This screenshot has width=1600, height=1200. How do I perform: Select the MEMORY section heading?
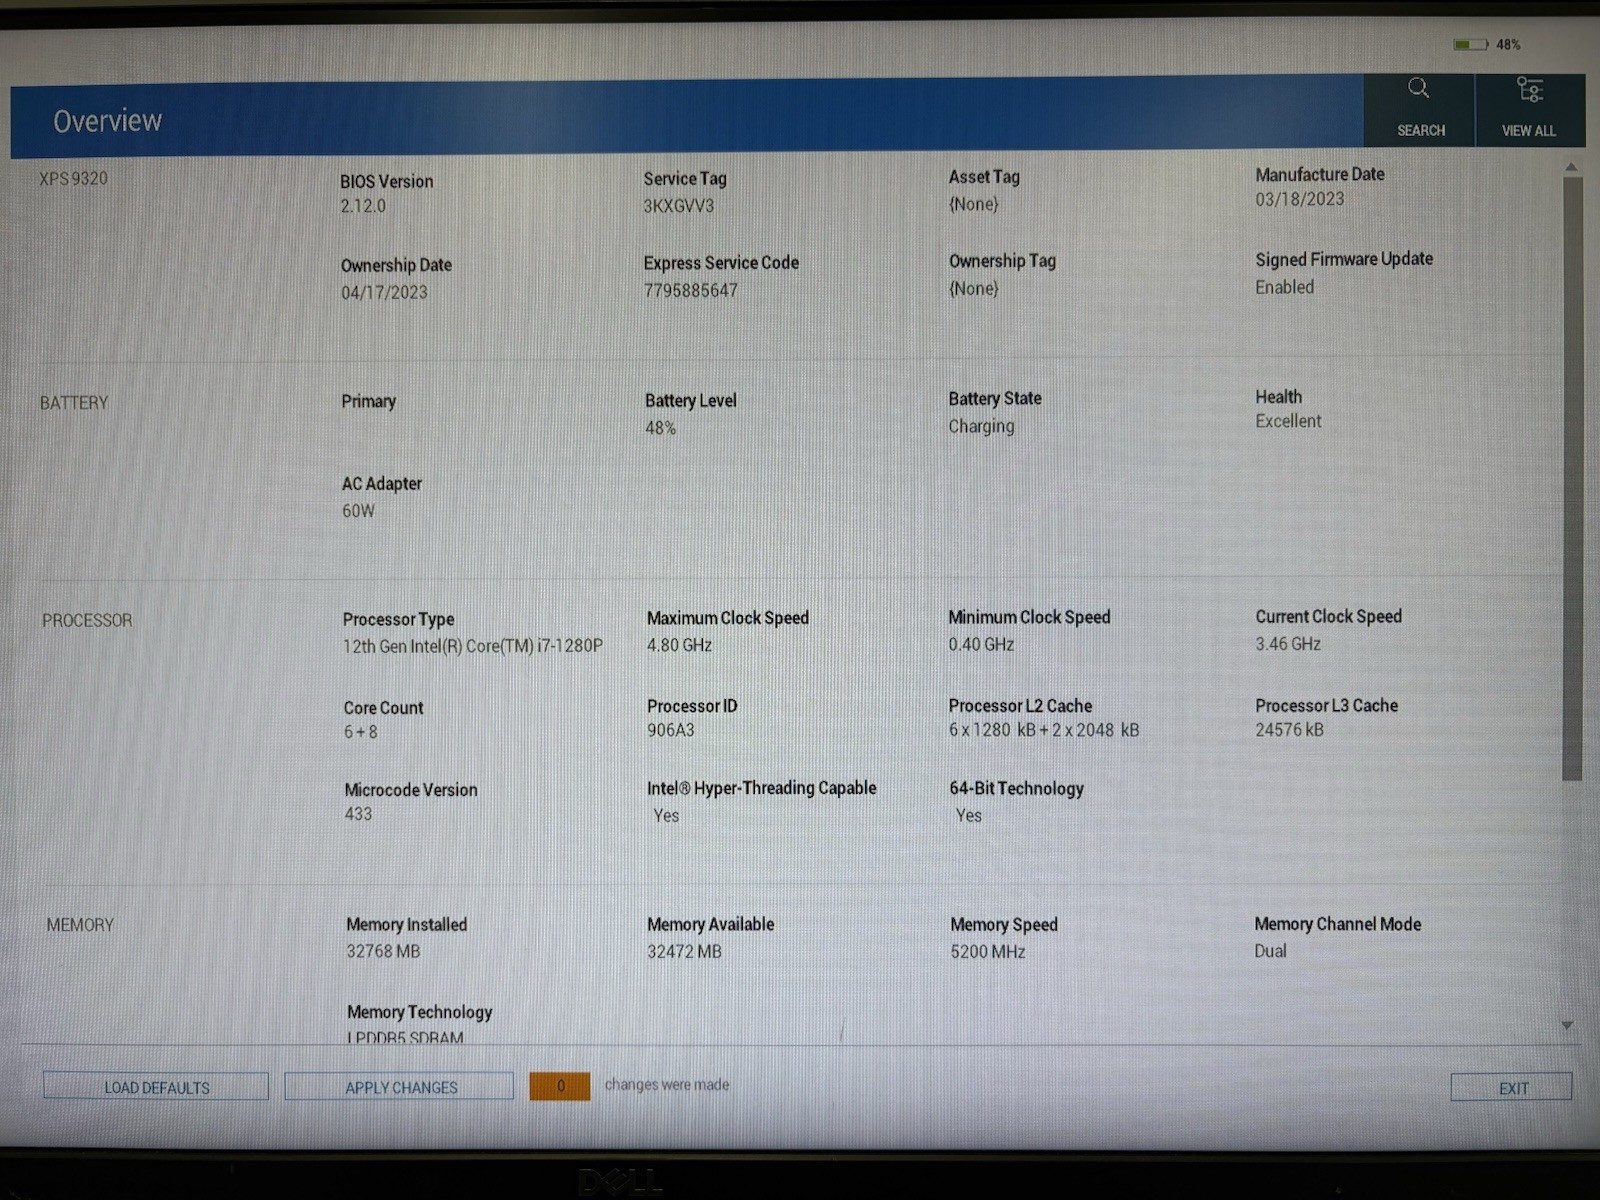click(x=80, y=926)
